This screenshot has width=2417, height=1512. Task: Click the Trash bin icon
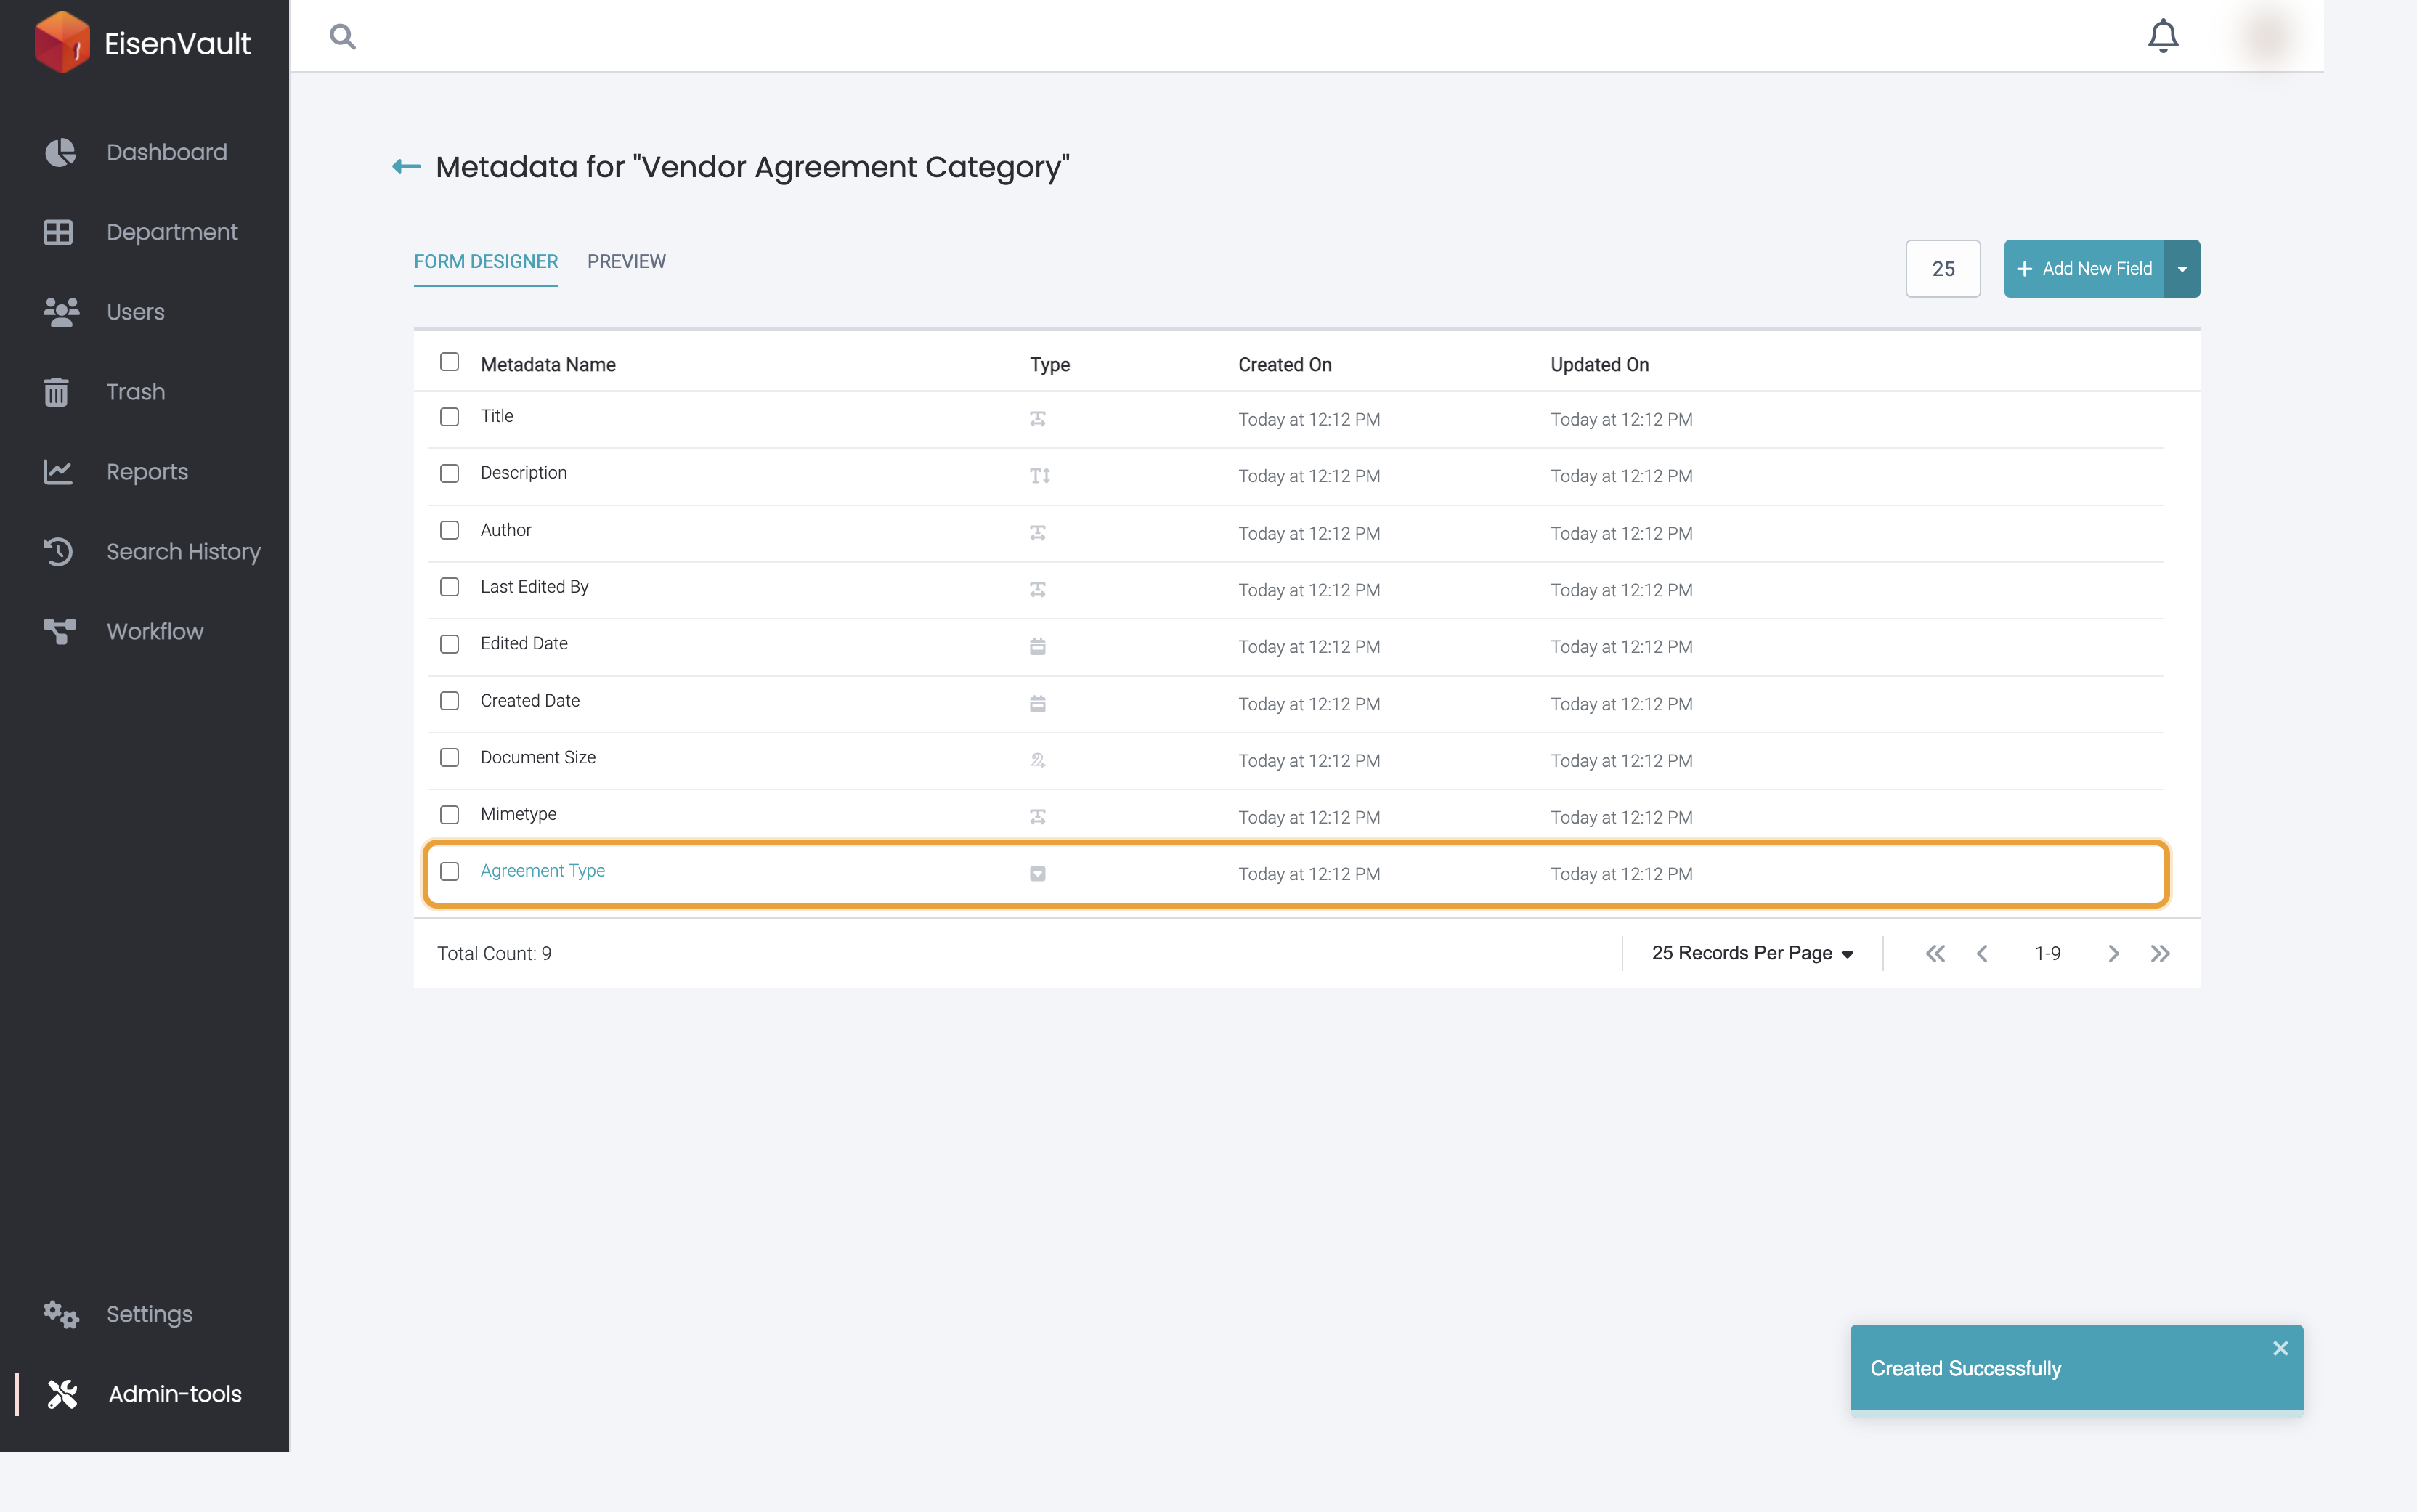(57, 392)
